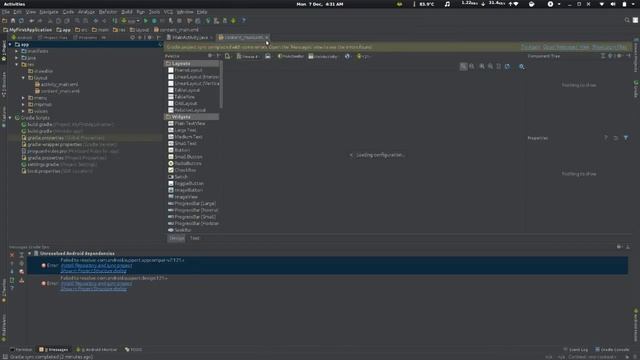Collapse the layout folder arrow
Image resolution: width=640 pixels, height=360 pixels.
(23, 78)
